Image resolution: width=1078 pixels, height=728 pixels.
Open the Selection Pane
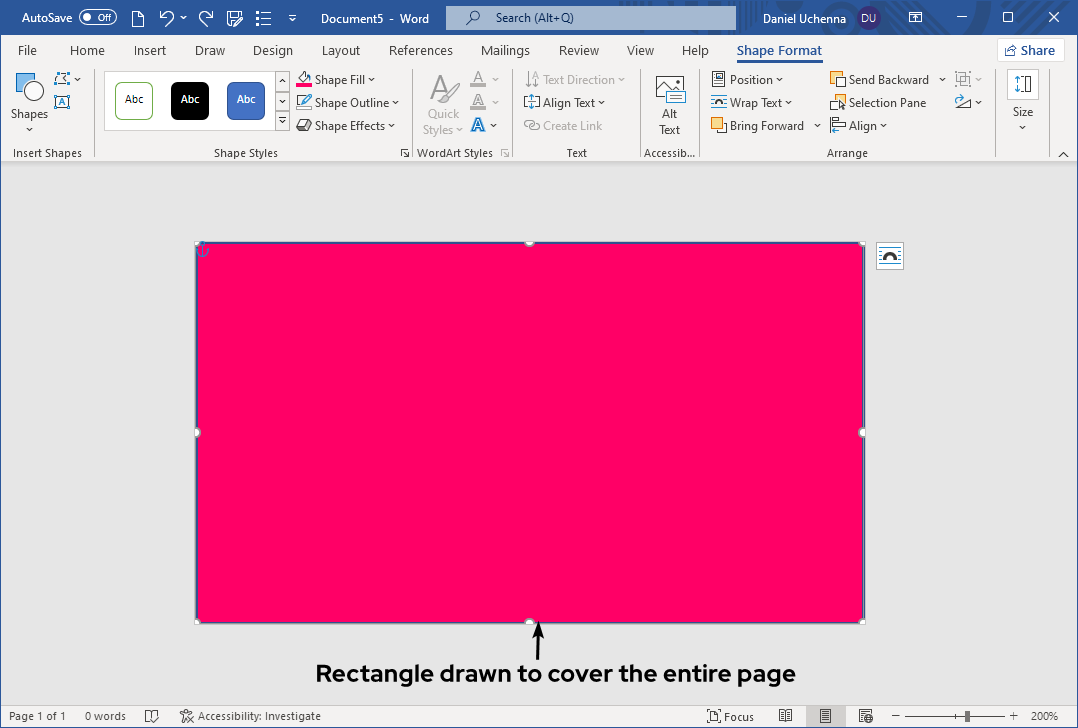pos(878,103)
